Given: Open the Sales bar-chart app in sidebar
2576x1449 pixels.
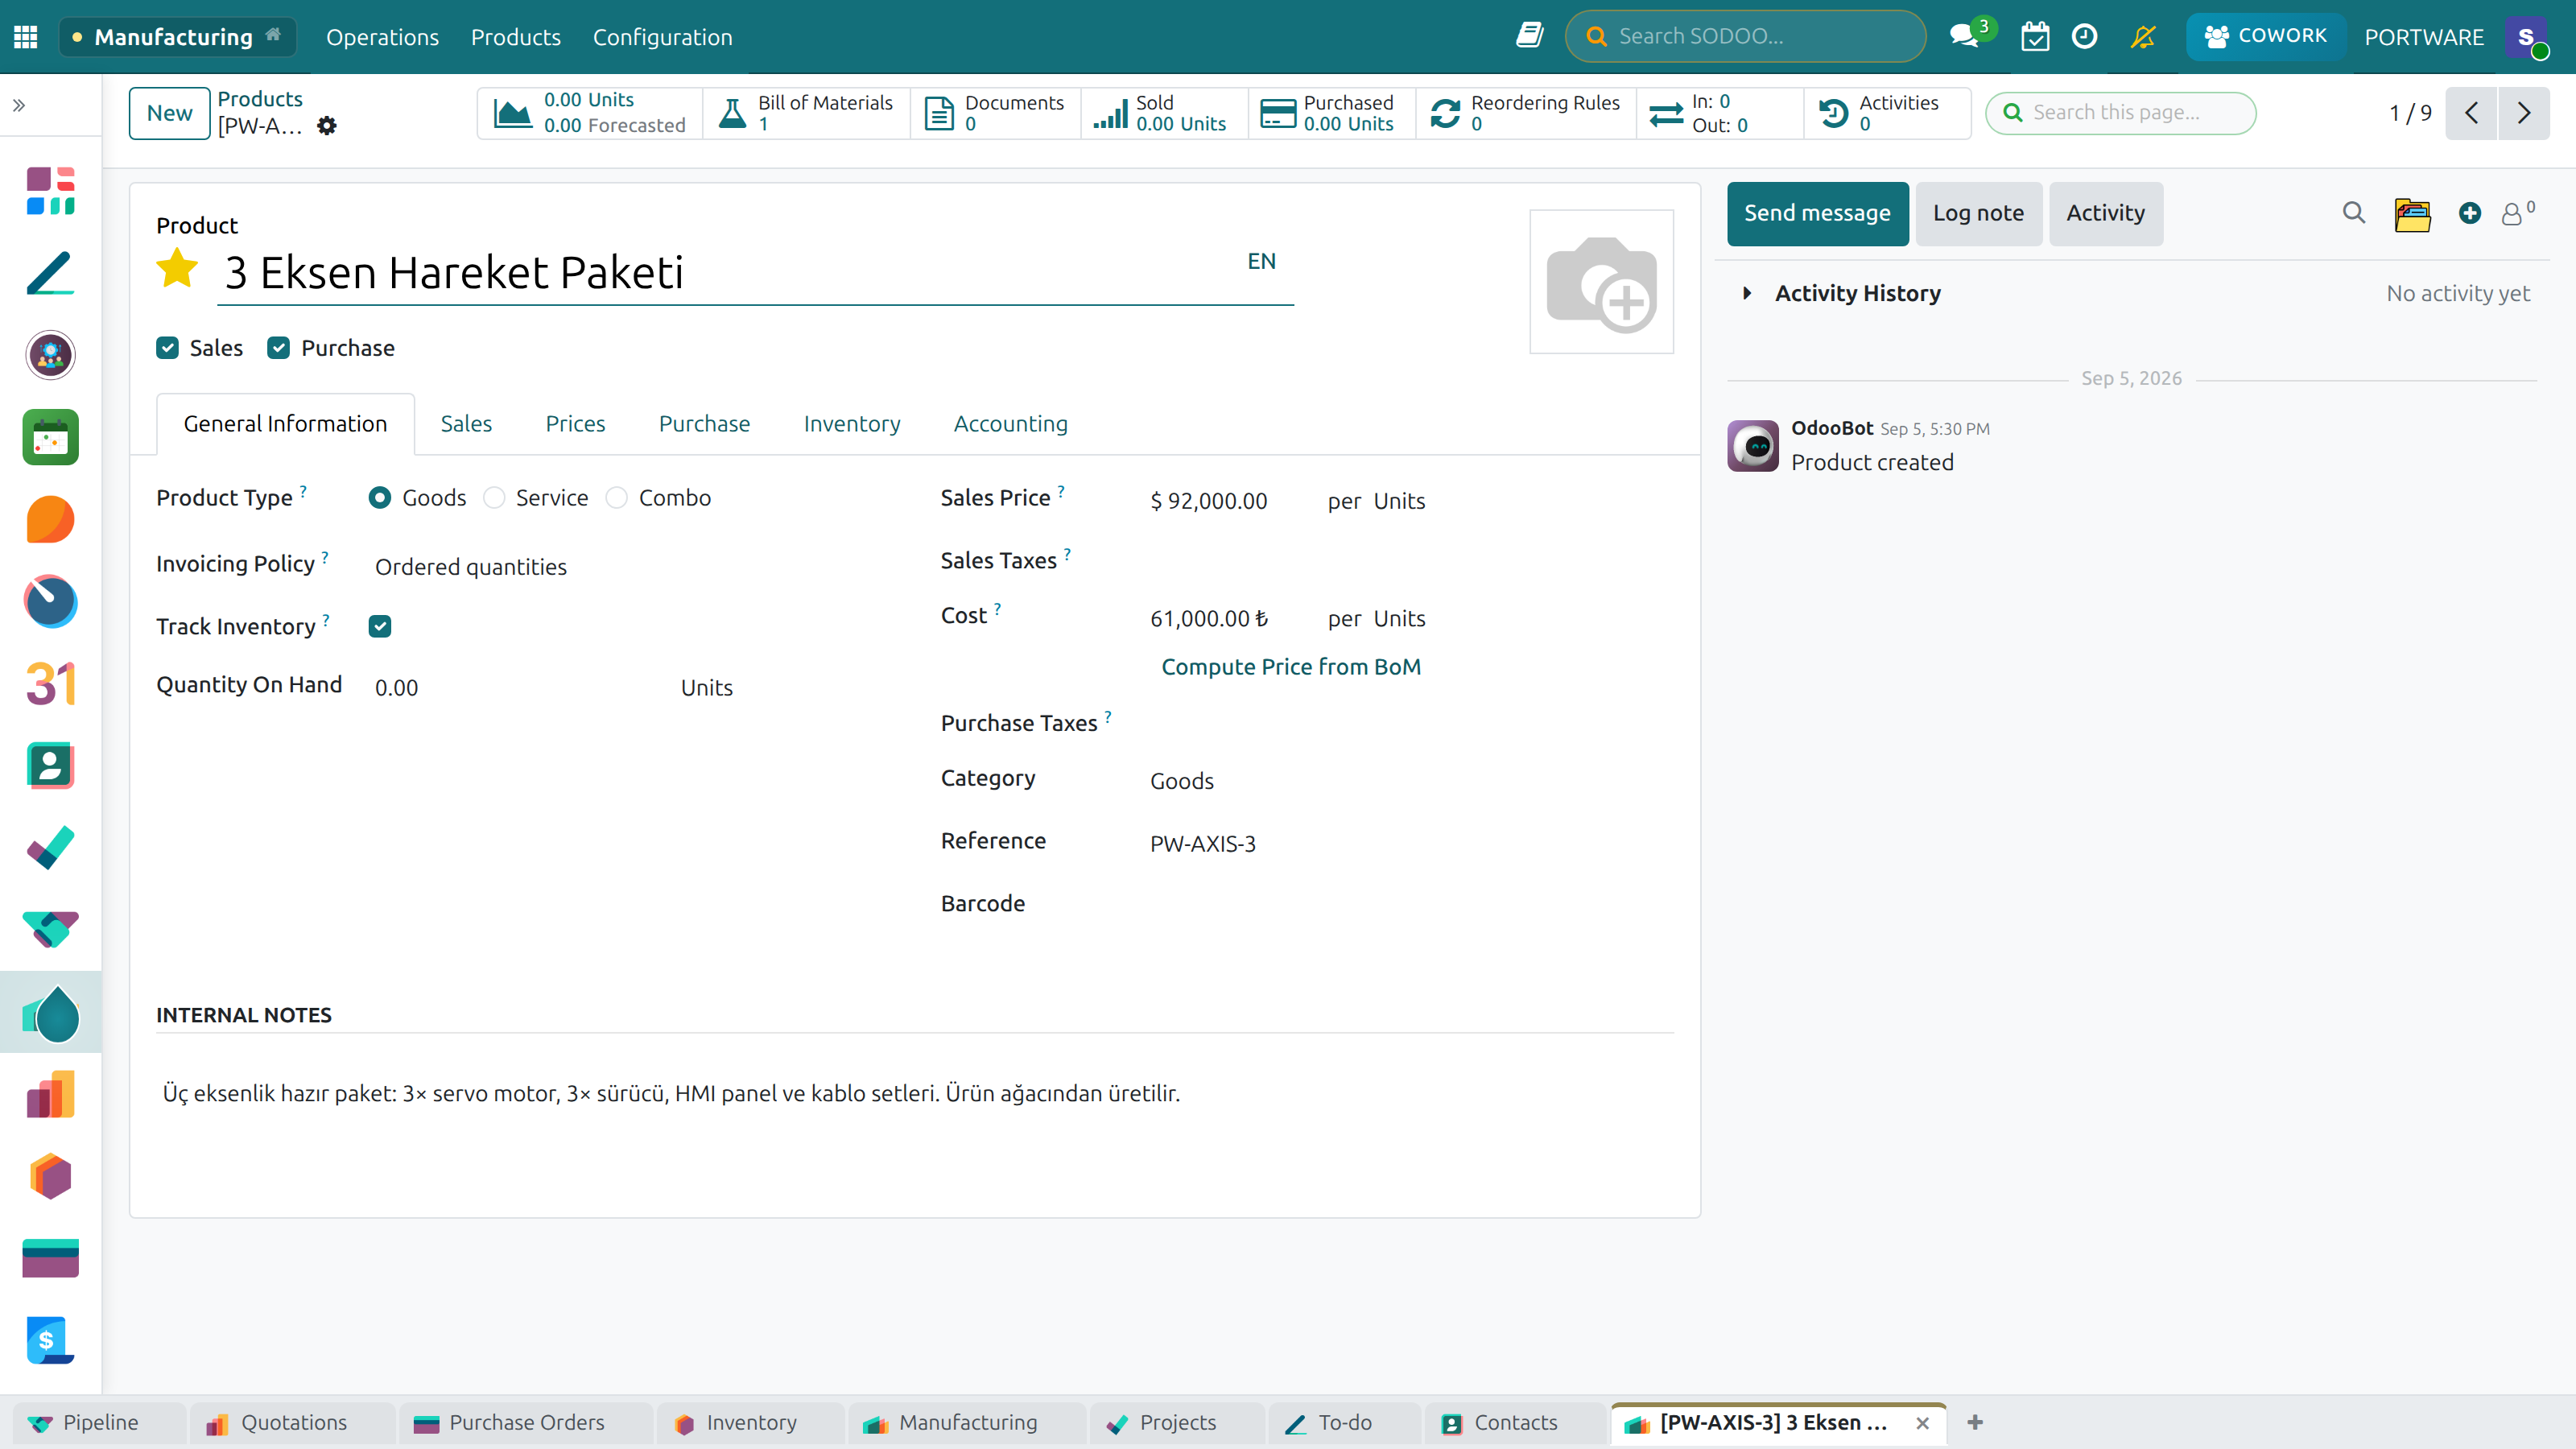Looking at the screenshot, I should pos(50,1094).
